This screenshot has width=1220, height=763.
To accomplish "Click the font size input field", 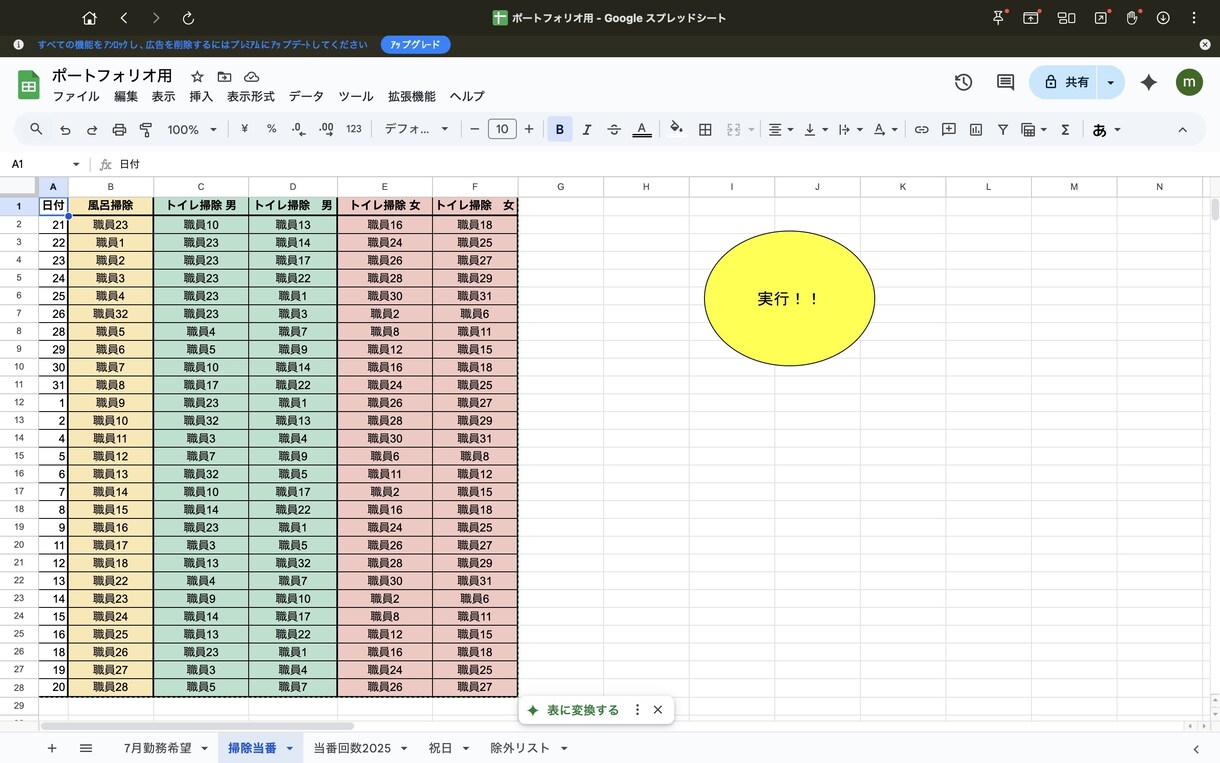I will [502, 129].
